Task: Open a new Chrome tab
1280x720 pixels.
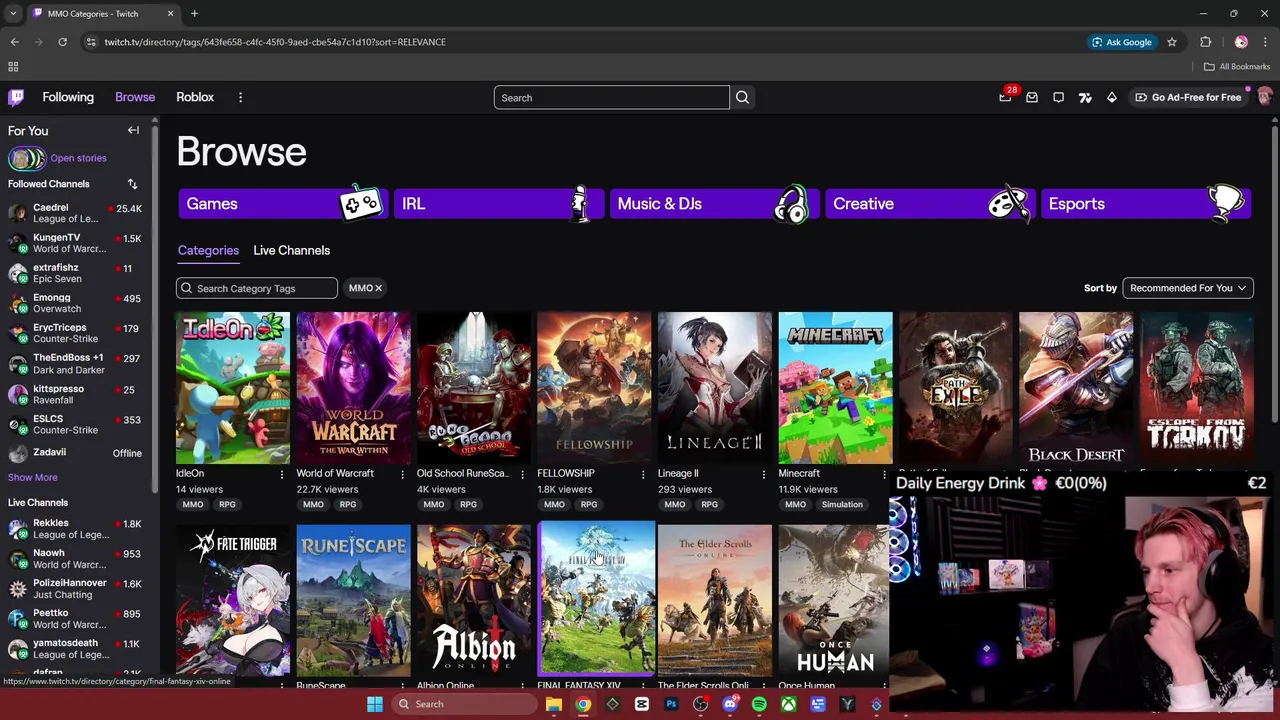Action: (194, 13)
